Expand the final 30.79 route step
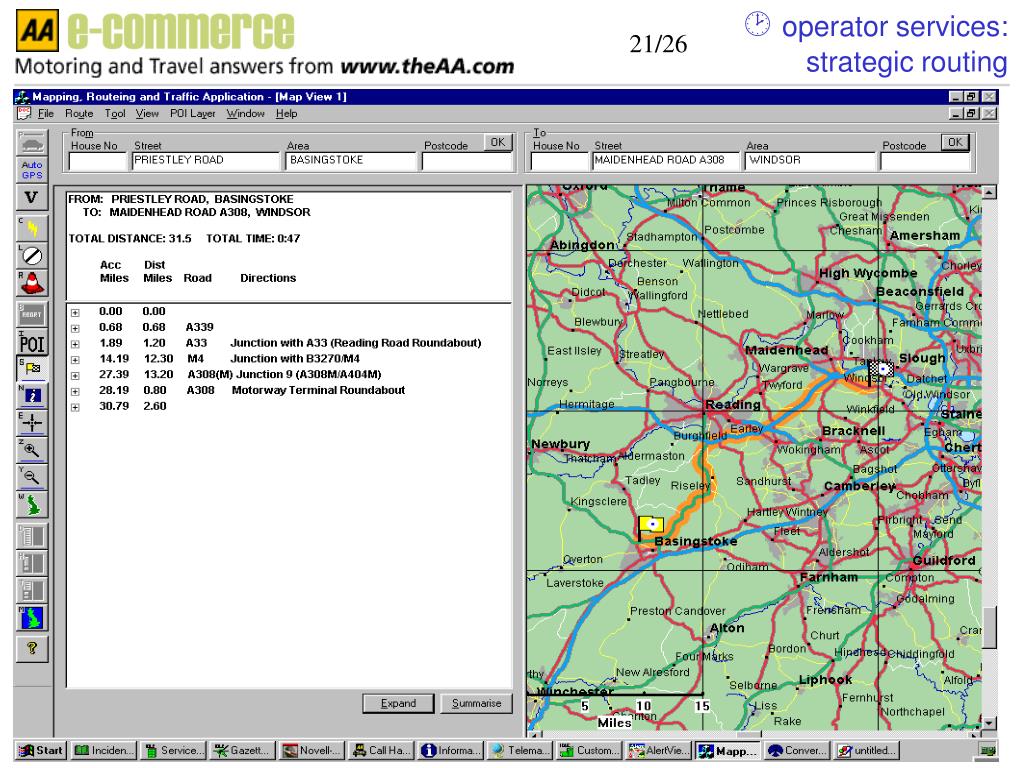This screenshot has width=1024, height=768. pyautogui.click(x=75, y=408)
